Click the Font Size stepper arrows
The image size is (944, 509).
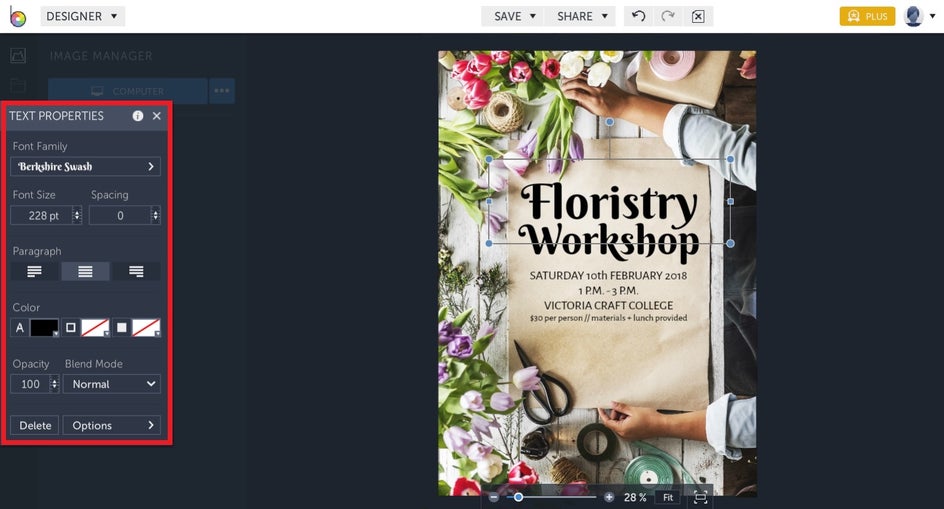77,215
